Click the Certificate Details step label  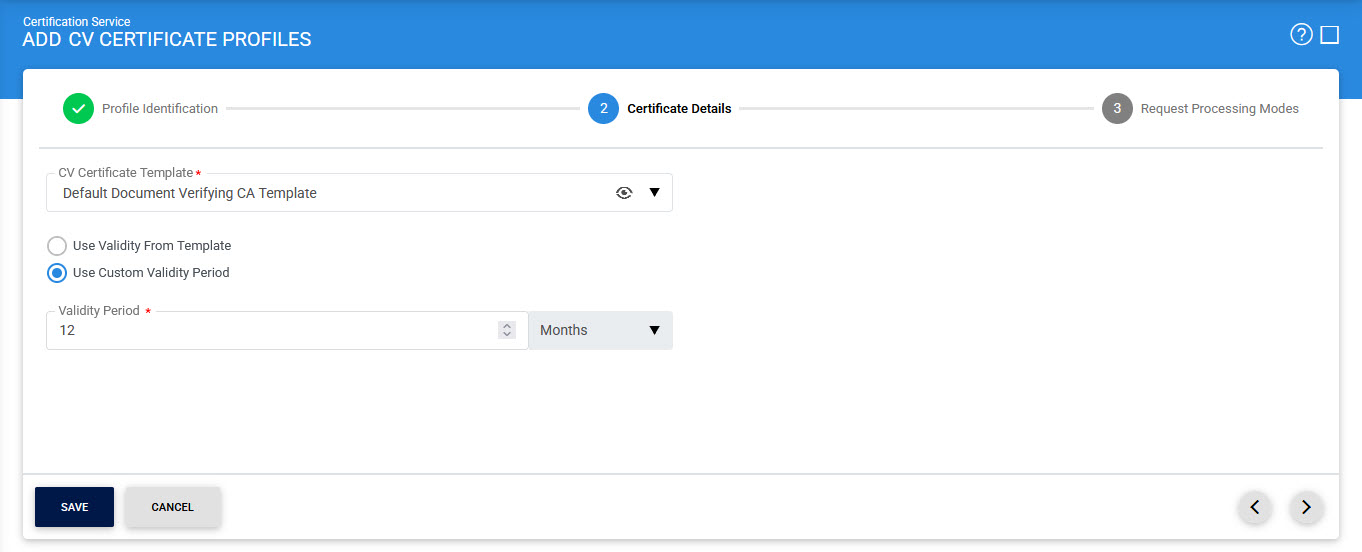[679, 109]
